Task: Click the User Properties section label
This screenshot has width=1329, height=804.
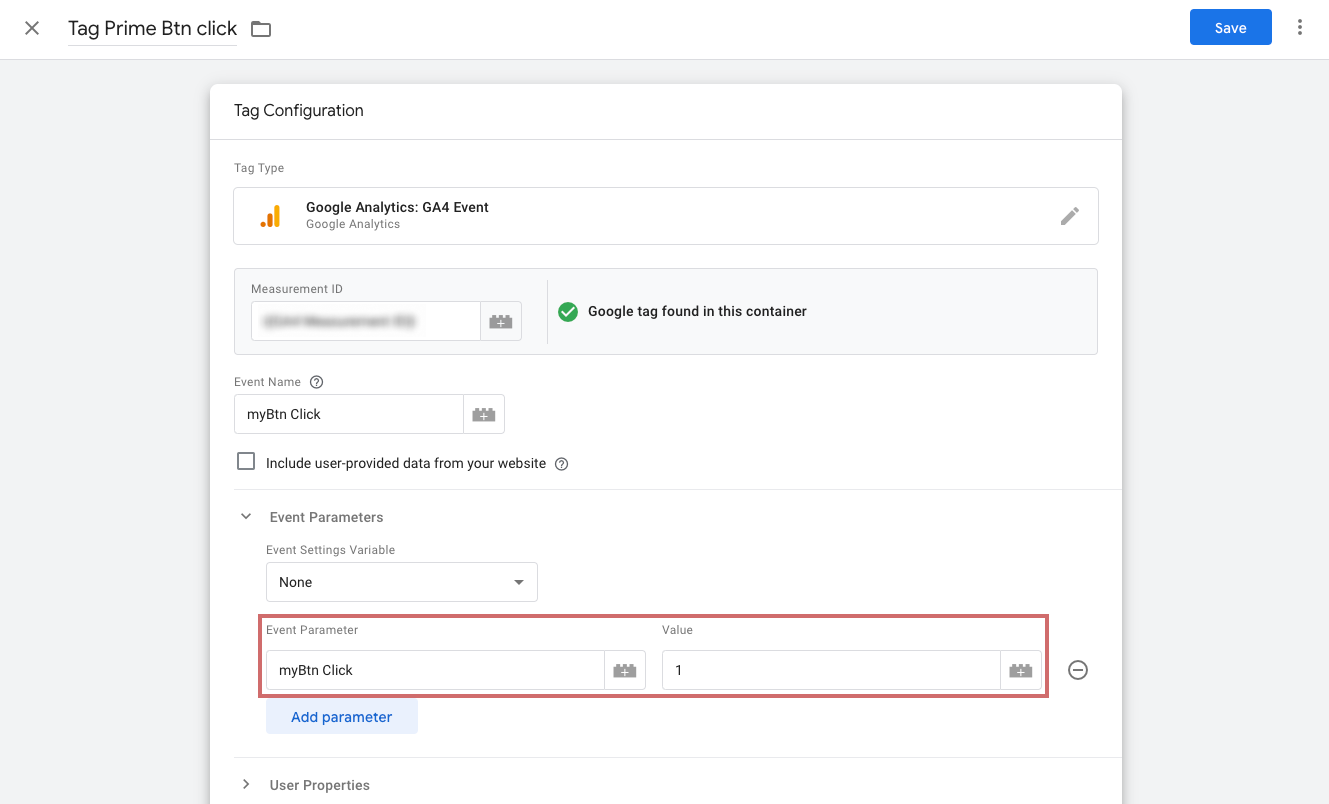Action: click(x=320, y=785)
